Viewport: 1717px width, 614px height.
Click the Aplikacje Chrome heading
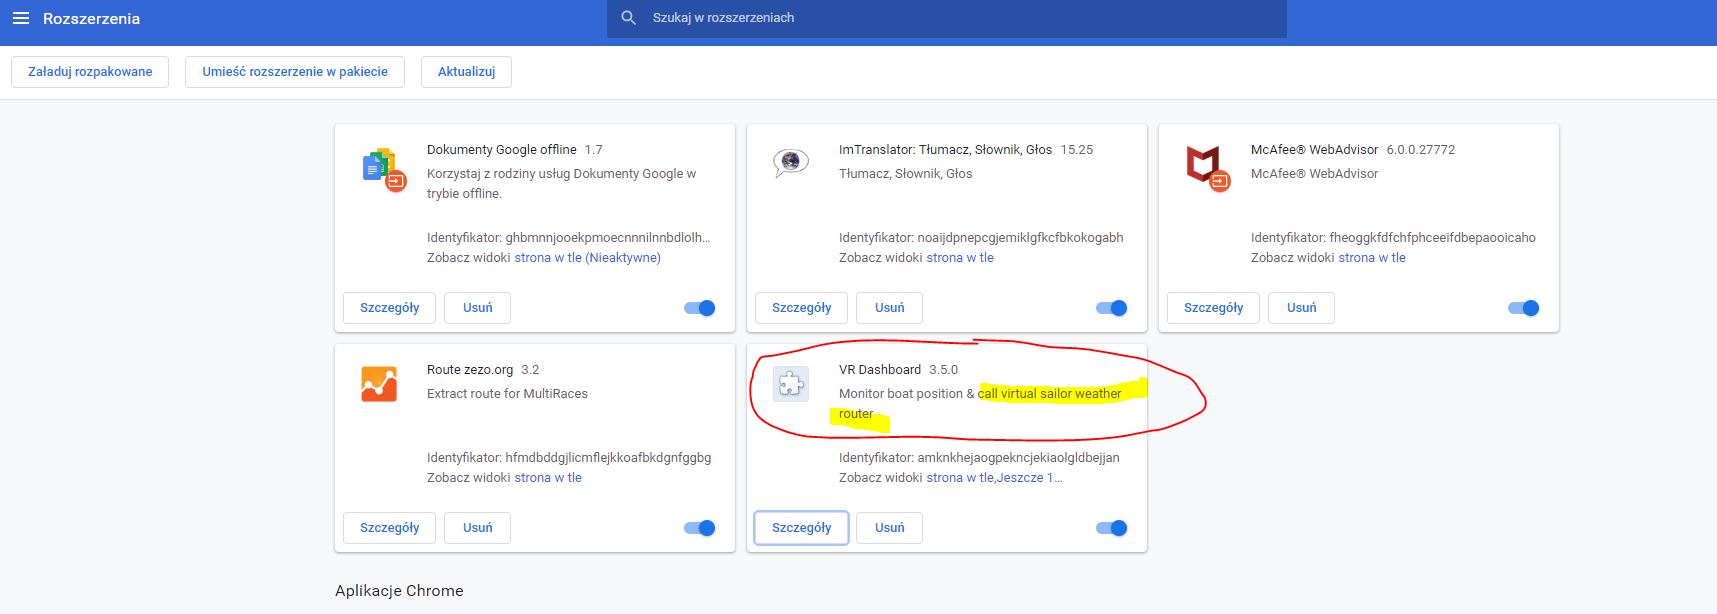(399, 590)
